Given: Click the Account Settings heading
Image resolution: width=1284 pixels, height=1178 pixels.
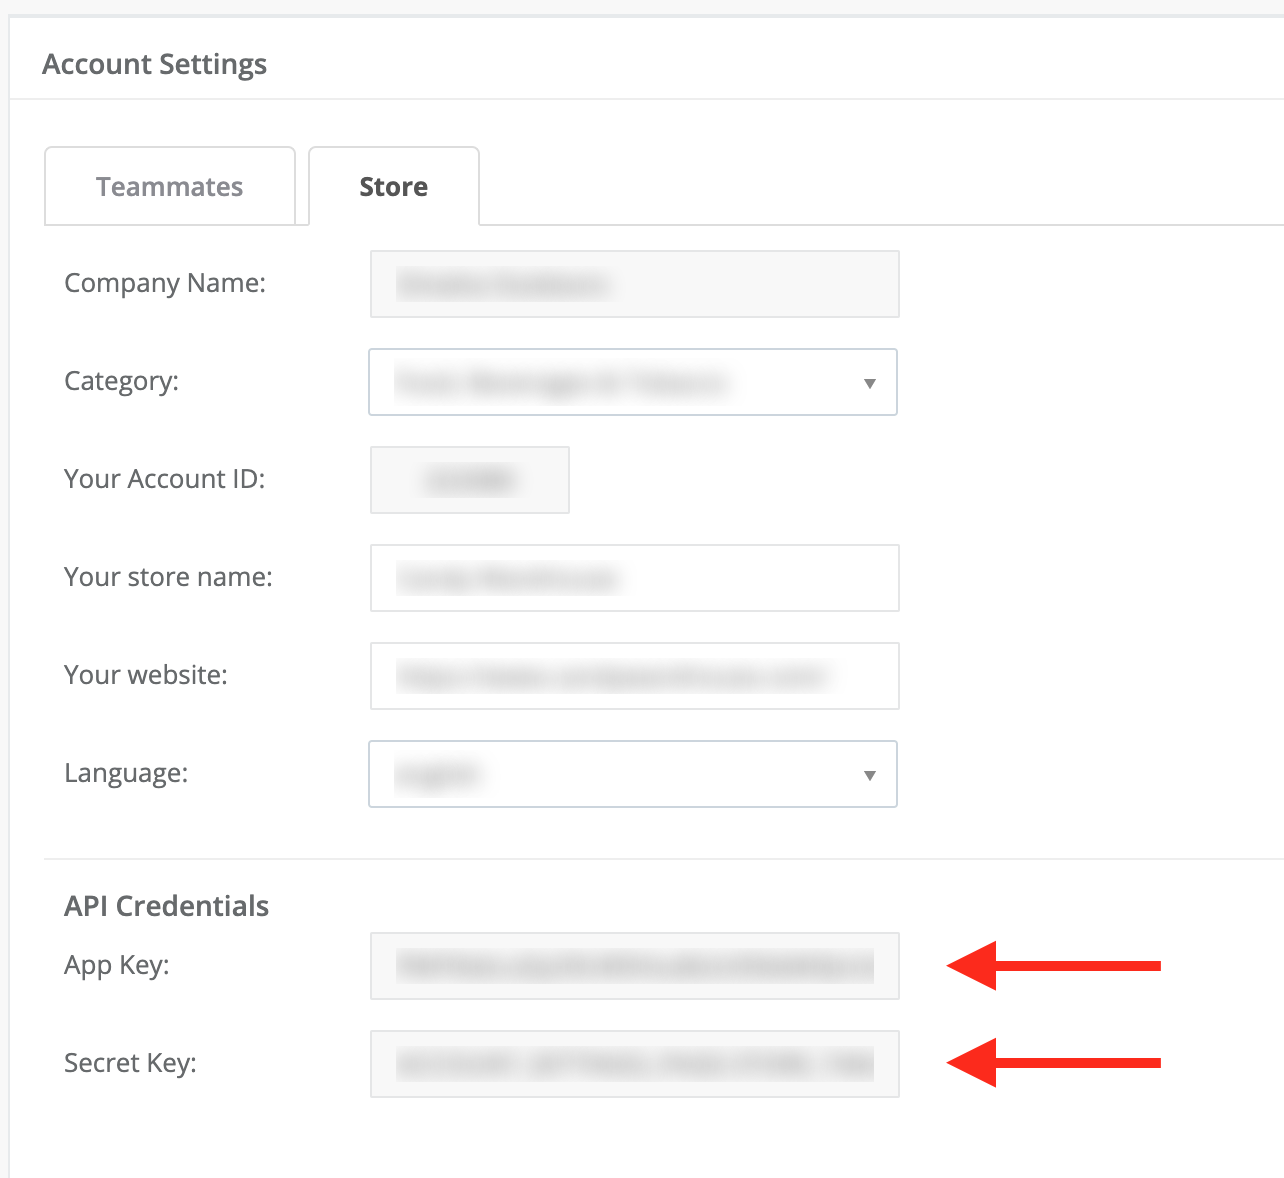Looking at the screenshot, I should pos(154,64).
